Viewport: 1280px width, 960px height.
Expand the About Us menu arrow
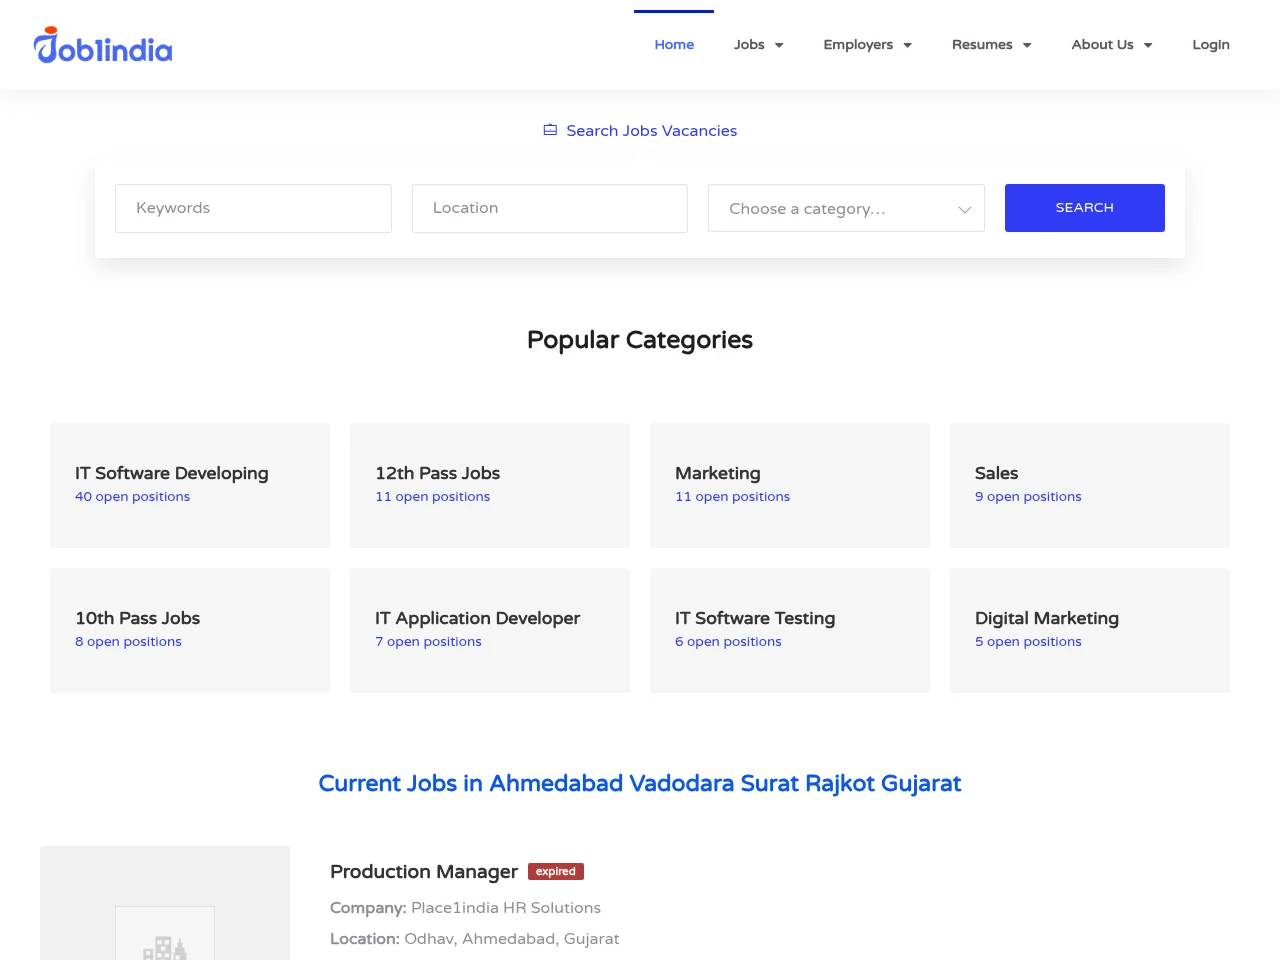pos(1148,45)
